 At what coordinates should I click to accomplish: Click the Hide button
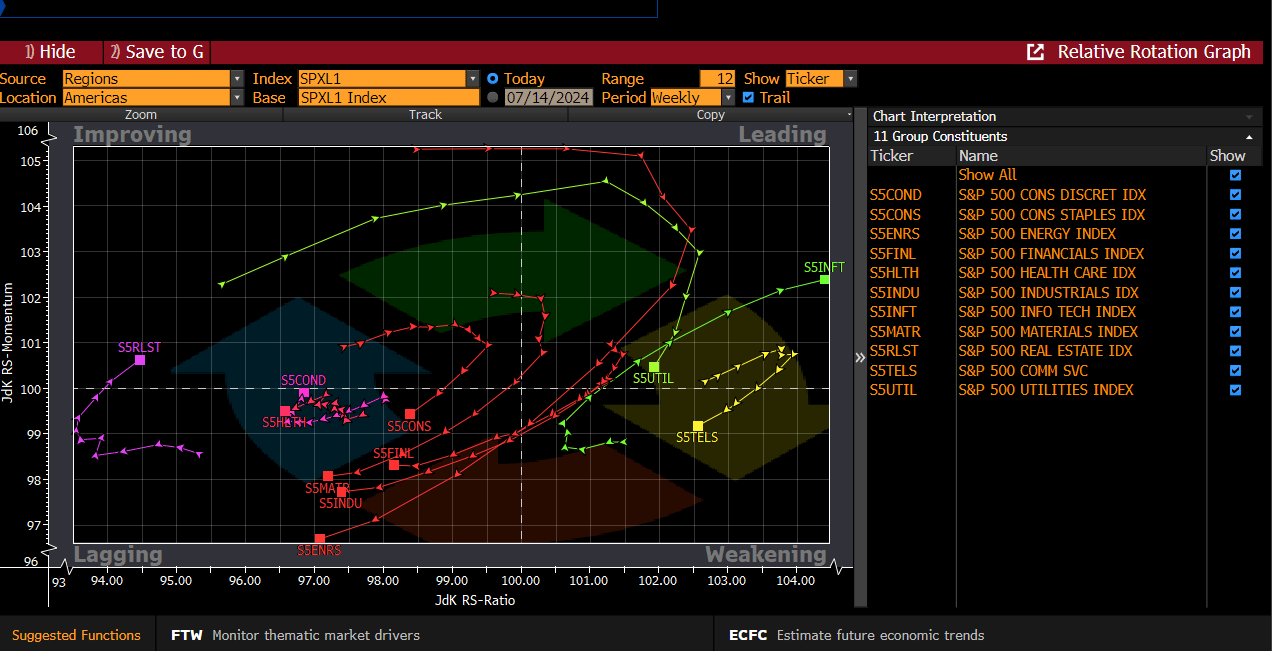click(50, 52)
